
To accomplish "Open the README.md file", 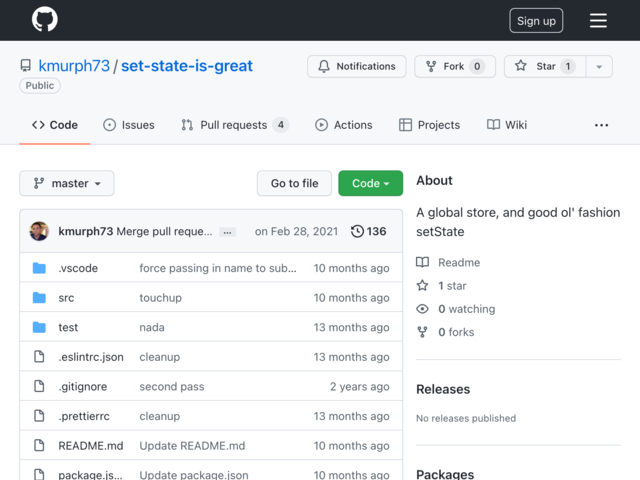I will coord(91,446).
